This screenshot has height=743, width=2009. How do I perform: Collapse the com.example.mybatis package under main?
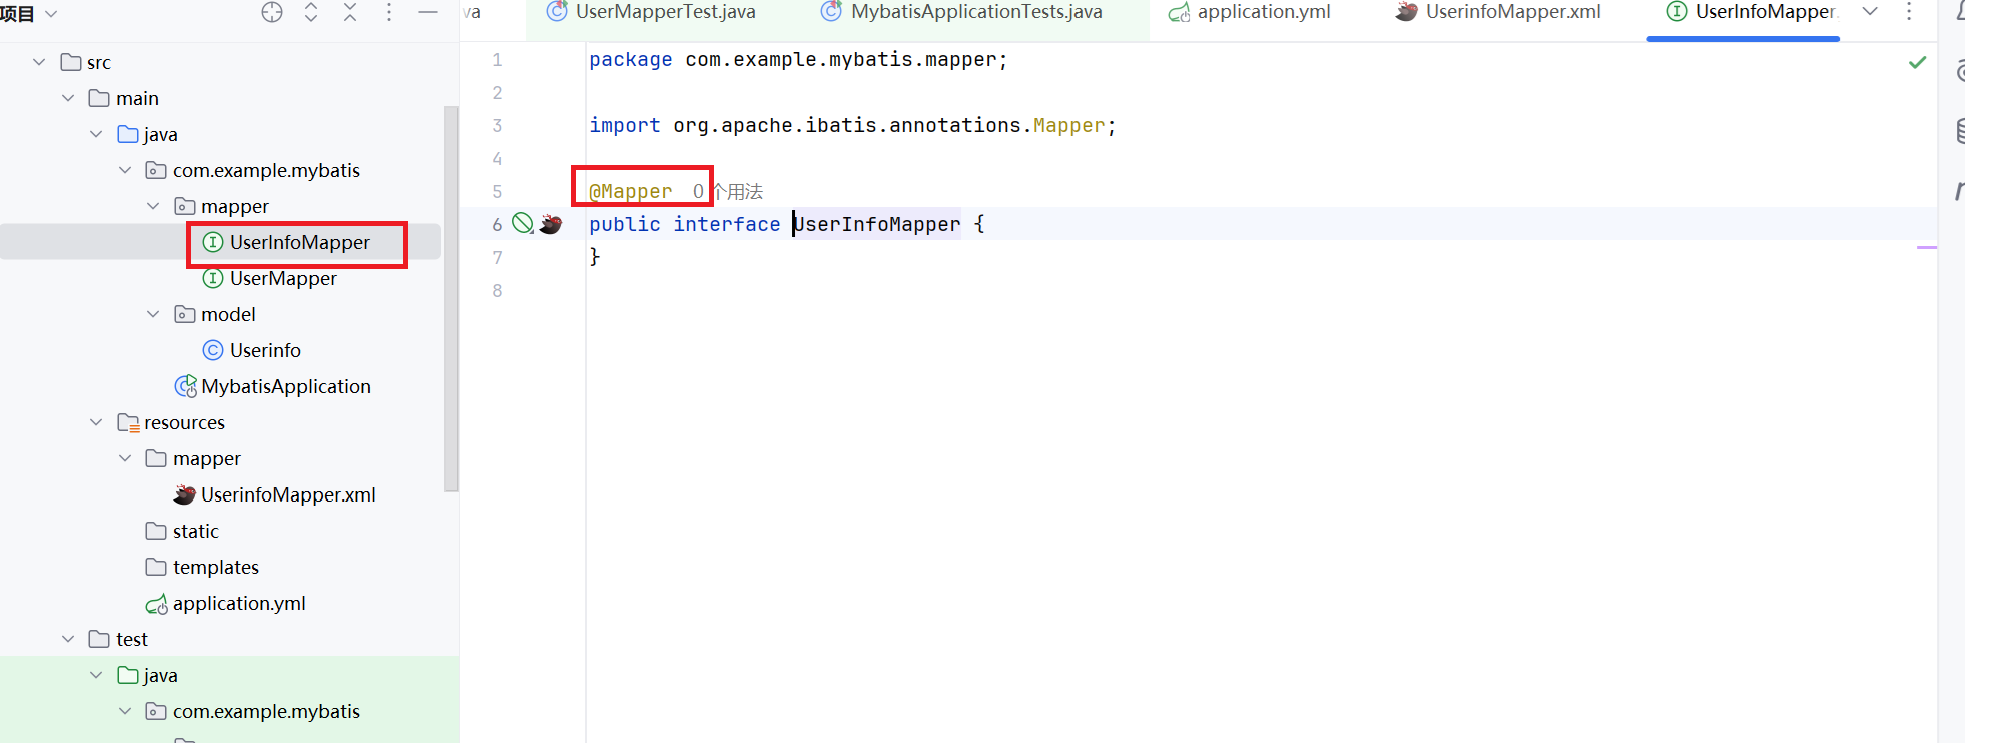pos(125,170)
